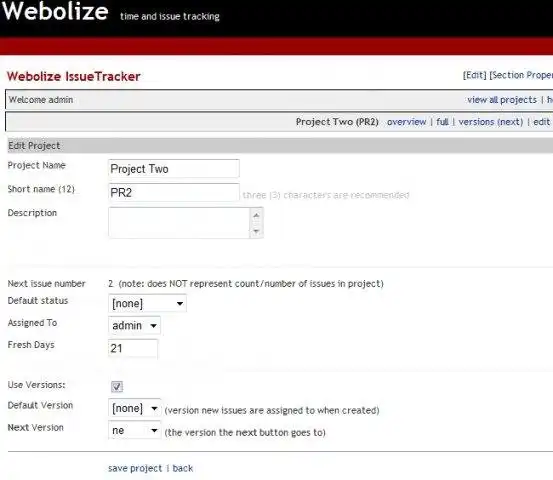This screenshot has width=553, height=480.
Task: Go to the project overview link
Action: point(407,122)
